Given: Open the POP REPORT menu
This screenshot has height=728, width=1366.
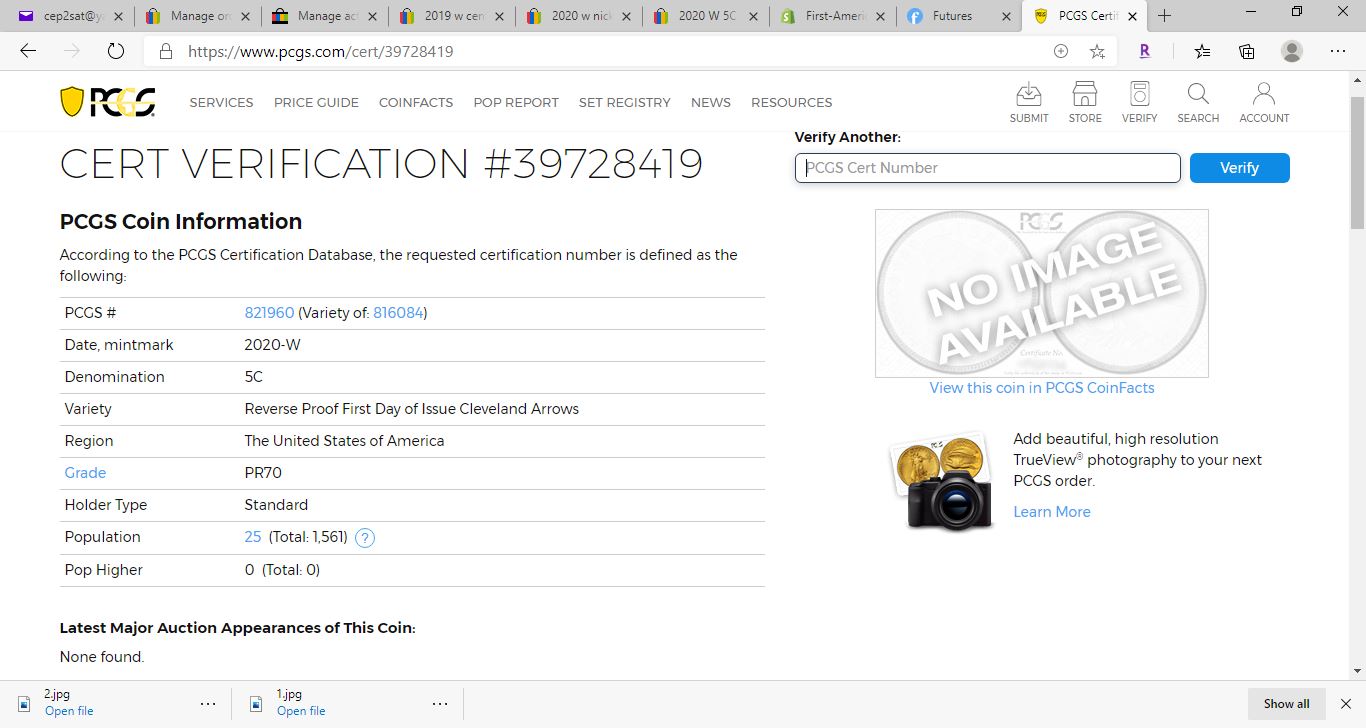Looking at the screenshot, I should tap(516, 102).
